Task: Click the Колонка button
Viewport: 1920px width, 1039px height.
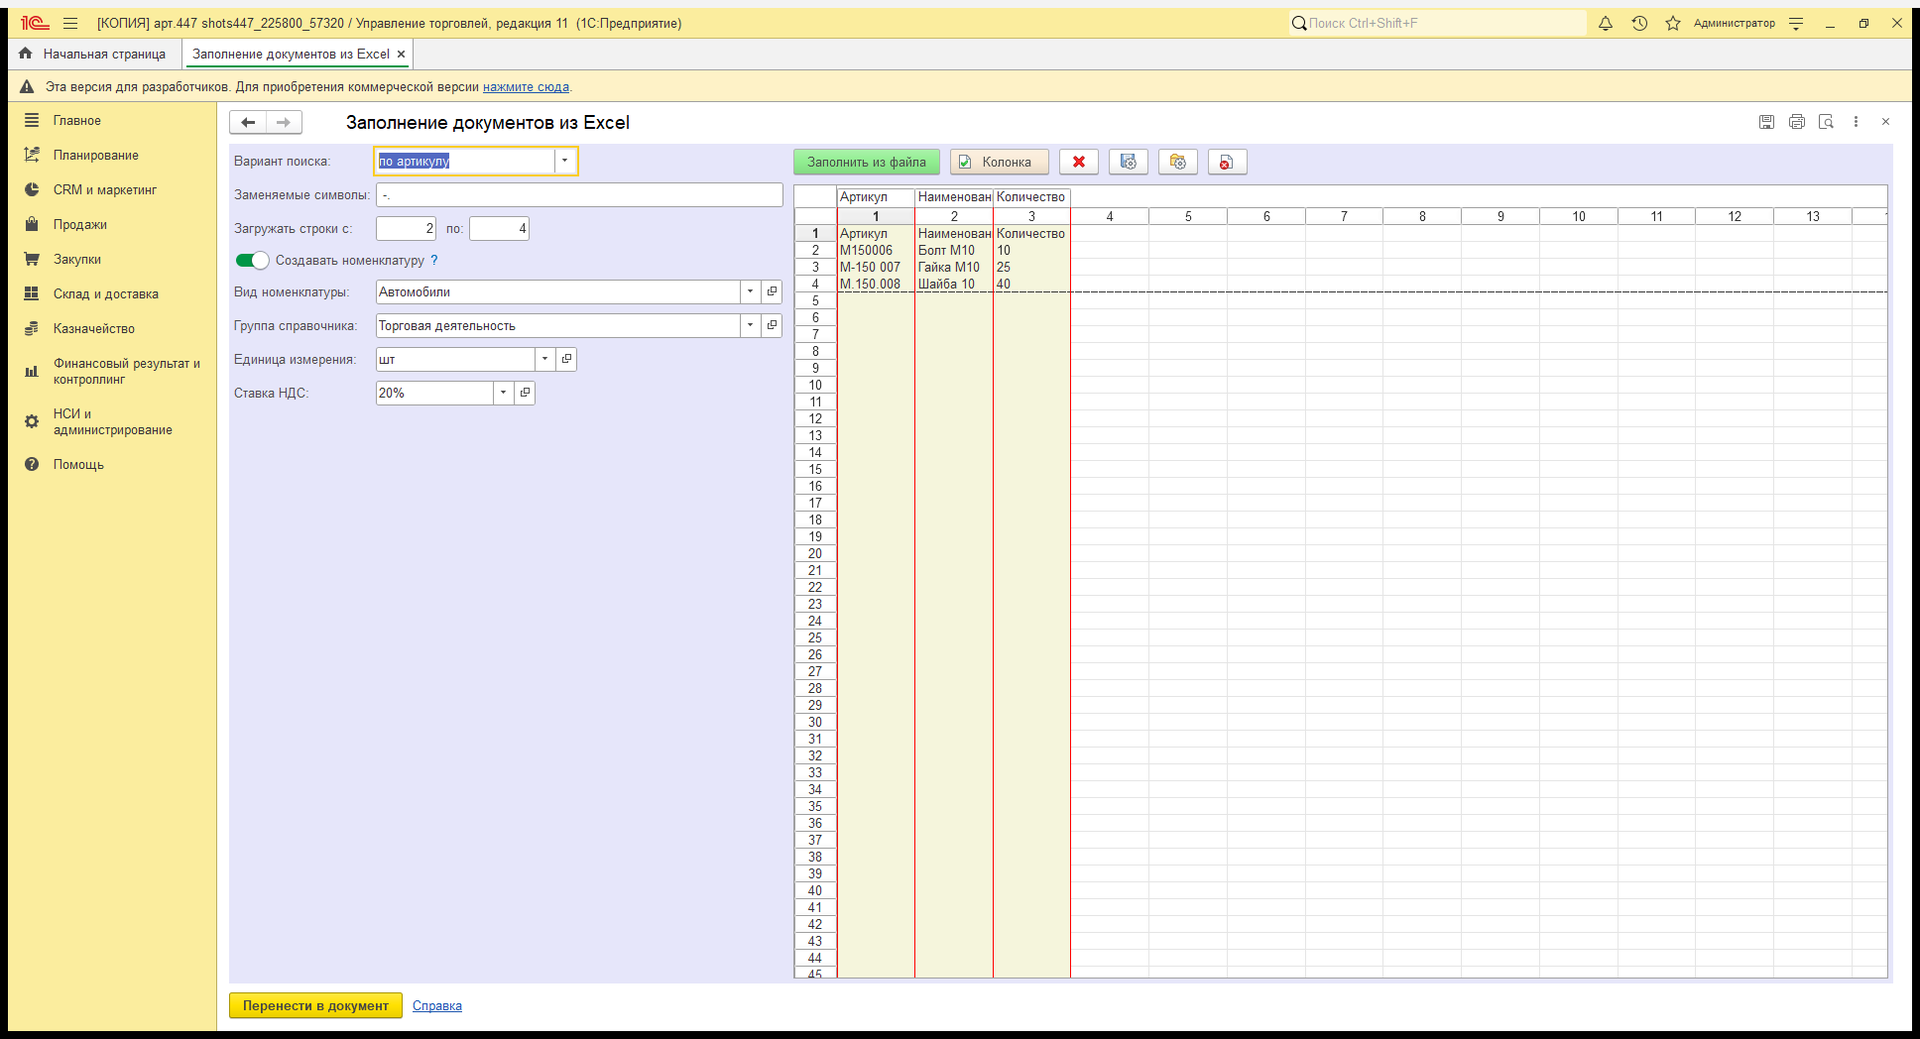Action: [x=998, y=162]
